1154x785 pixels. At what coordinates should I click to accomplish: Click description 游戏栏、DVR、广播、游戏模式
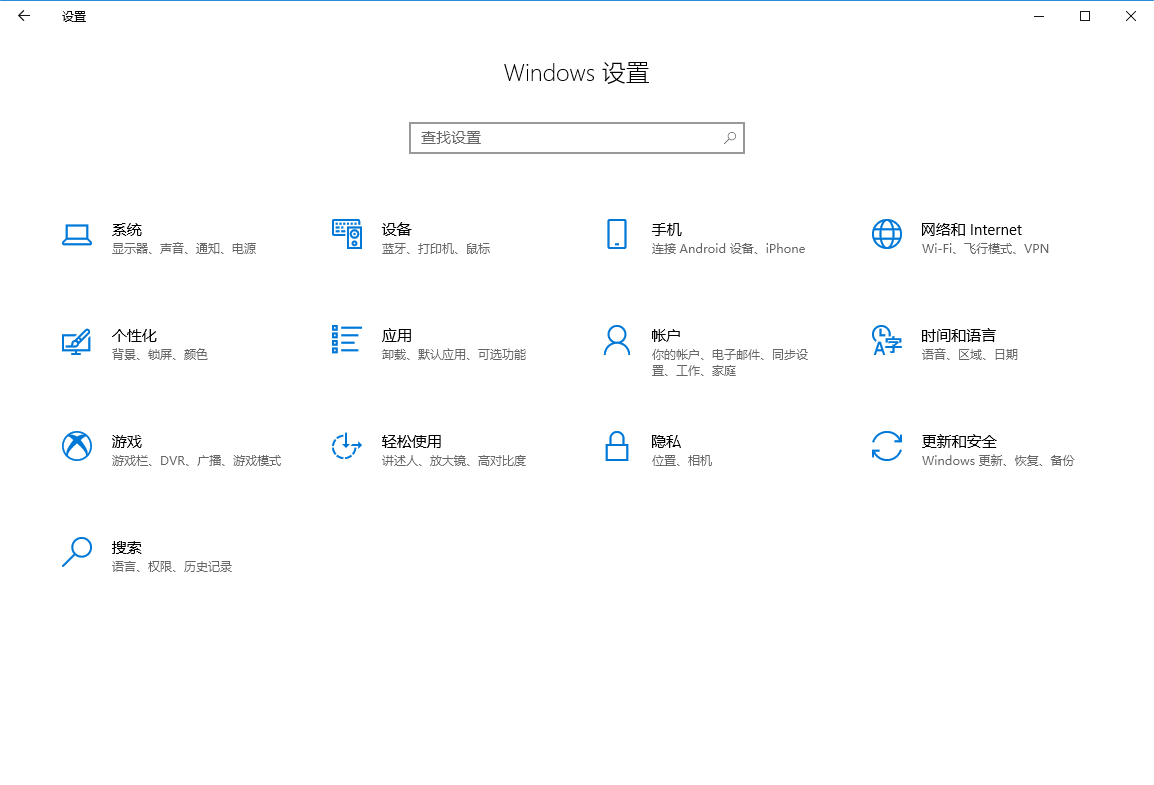click(x=197, y=461)
